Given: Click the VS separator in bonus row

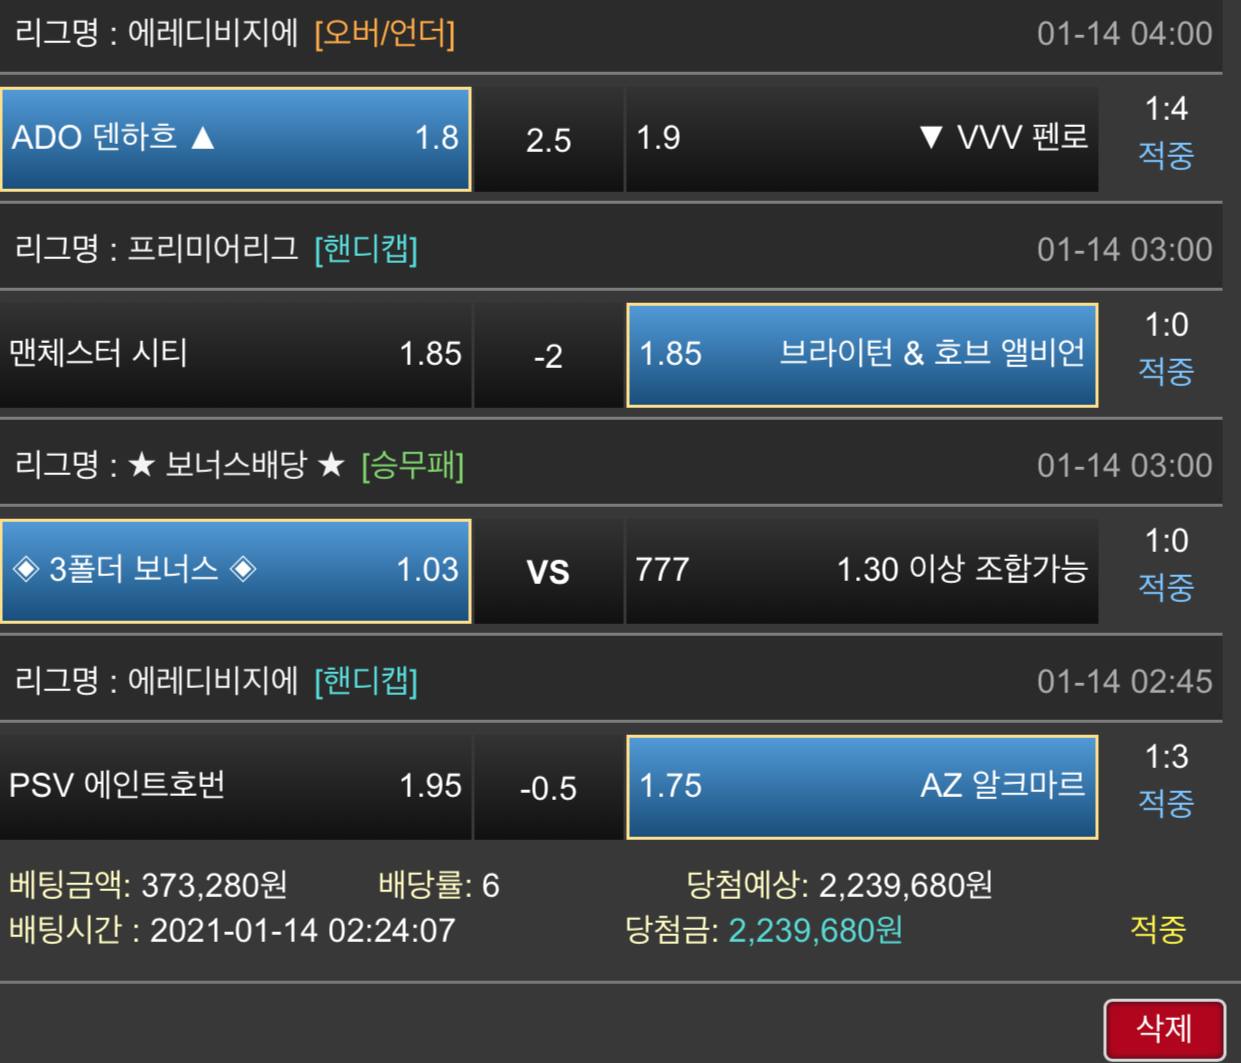Looking at the screenshot, I should pos(548,572).
